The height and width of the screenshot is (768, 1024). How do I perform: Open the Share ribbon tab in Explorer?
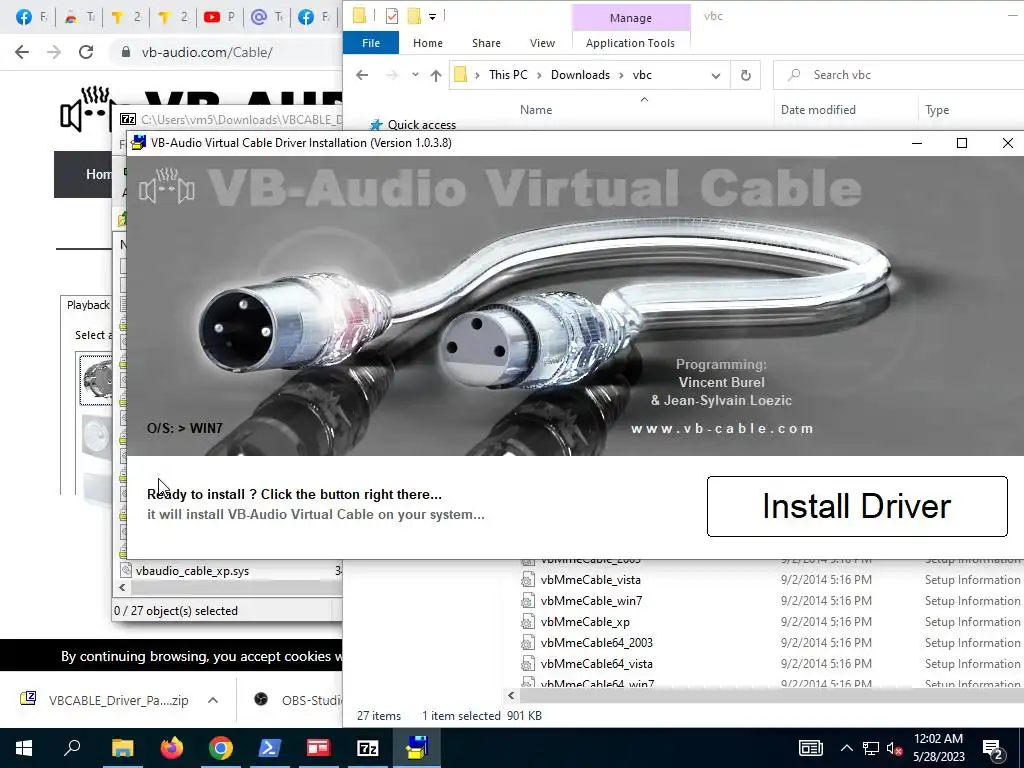click(487, 43)
